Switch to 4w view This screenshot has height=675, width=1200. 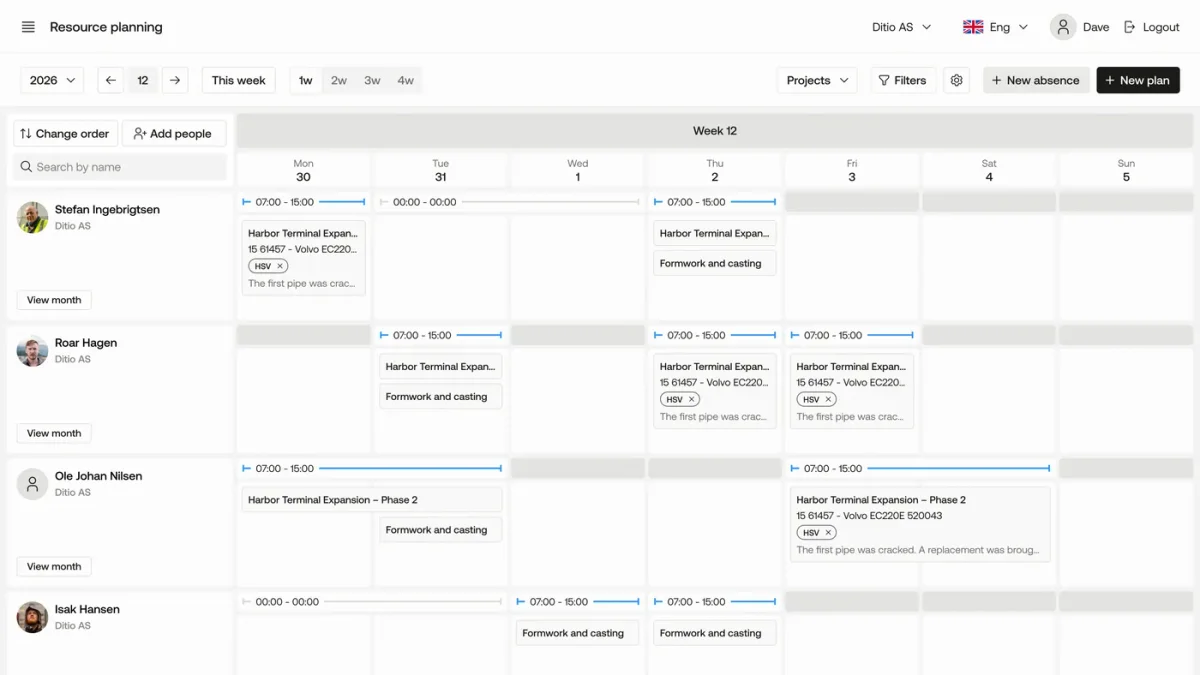[x=405, y=81]
